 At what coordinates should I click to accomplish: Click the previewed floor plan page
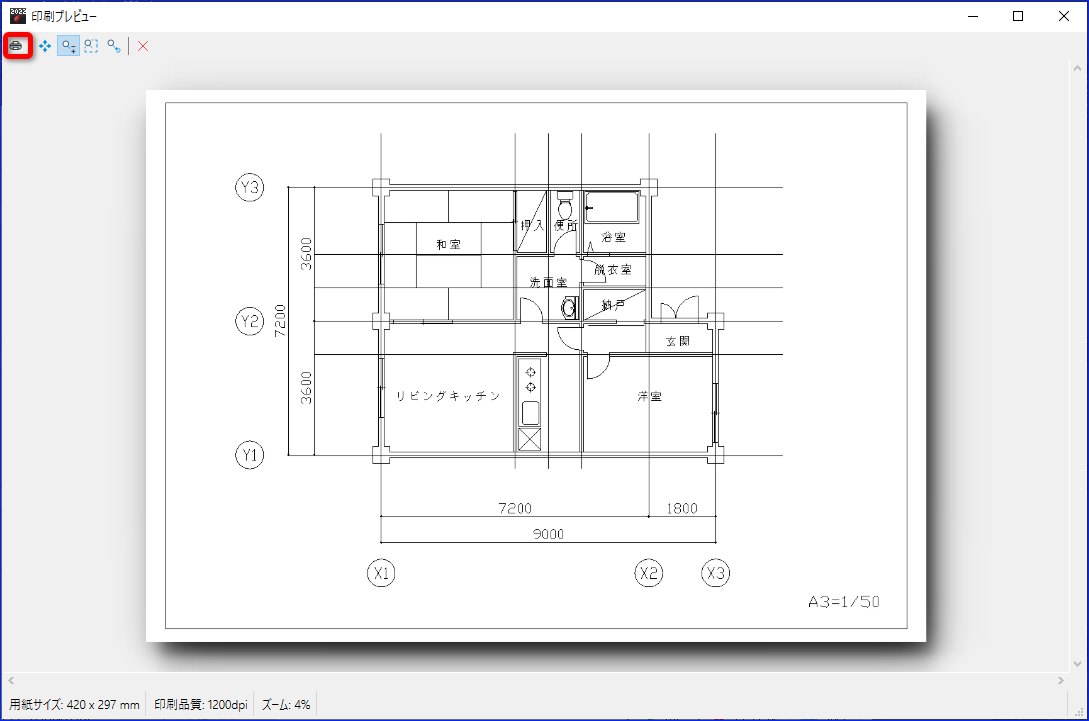click(x=535, y=365)
